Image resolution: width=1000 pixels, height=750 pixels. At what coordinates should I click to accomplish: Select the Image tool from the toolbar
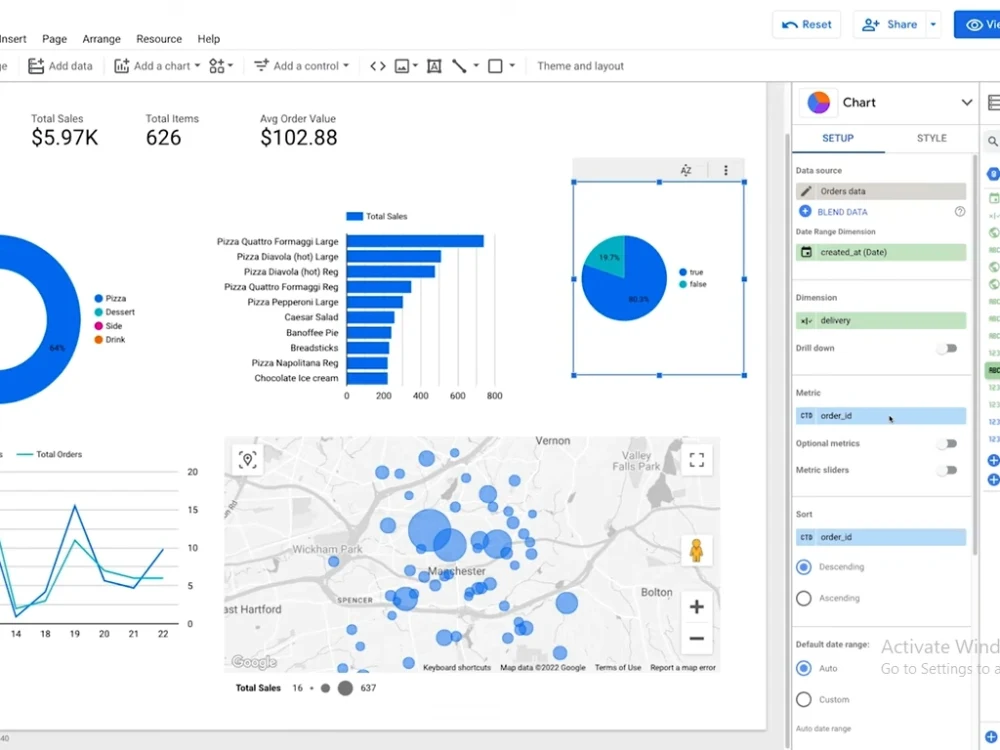[x=402, y=65]
